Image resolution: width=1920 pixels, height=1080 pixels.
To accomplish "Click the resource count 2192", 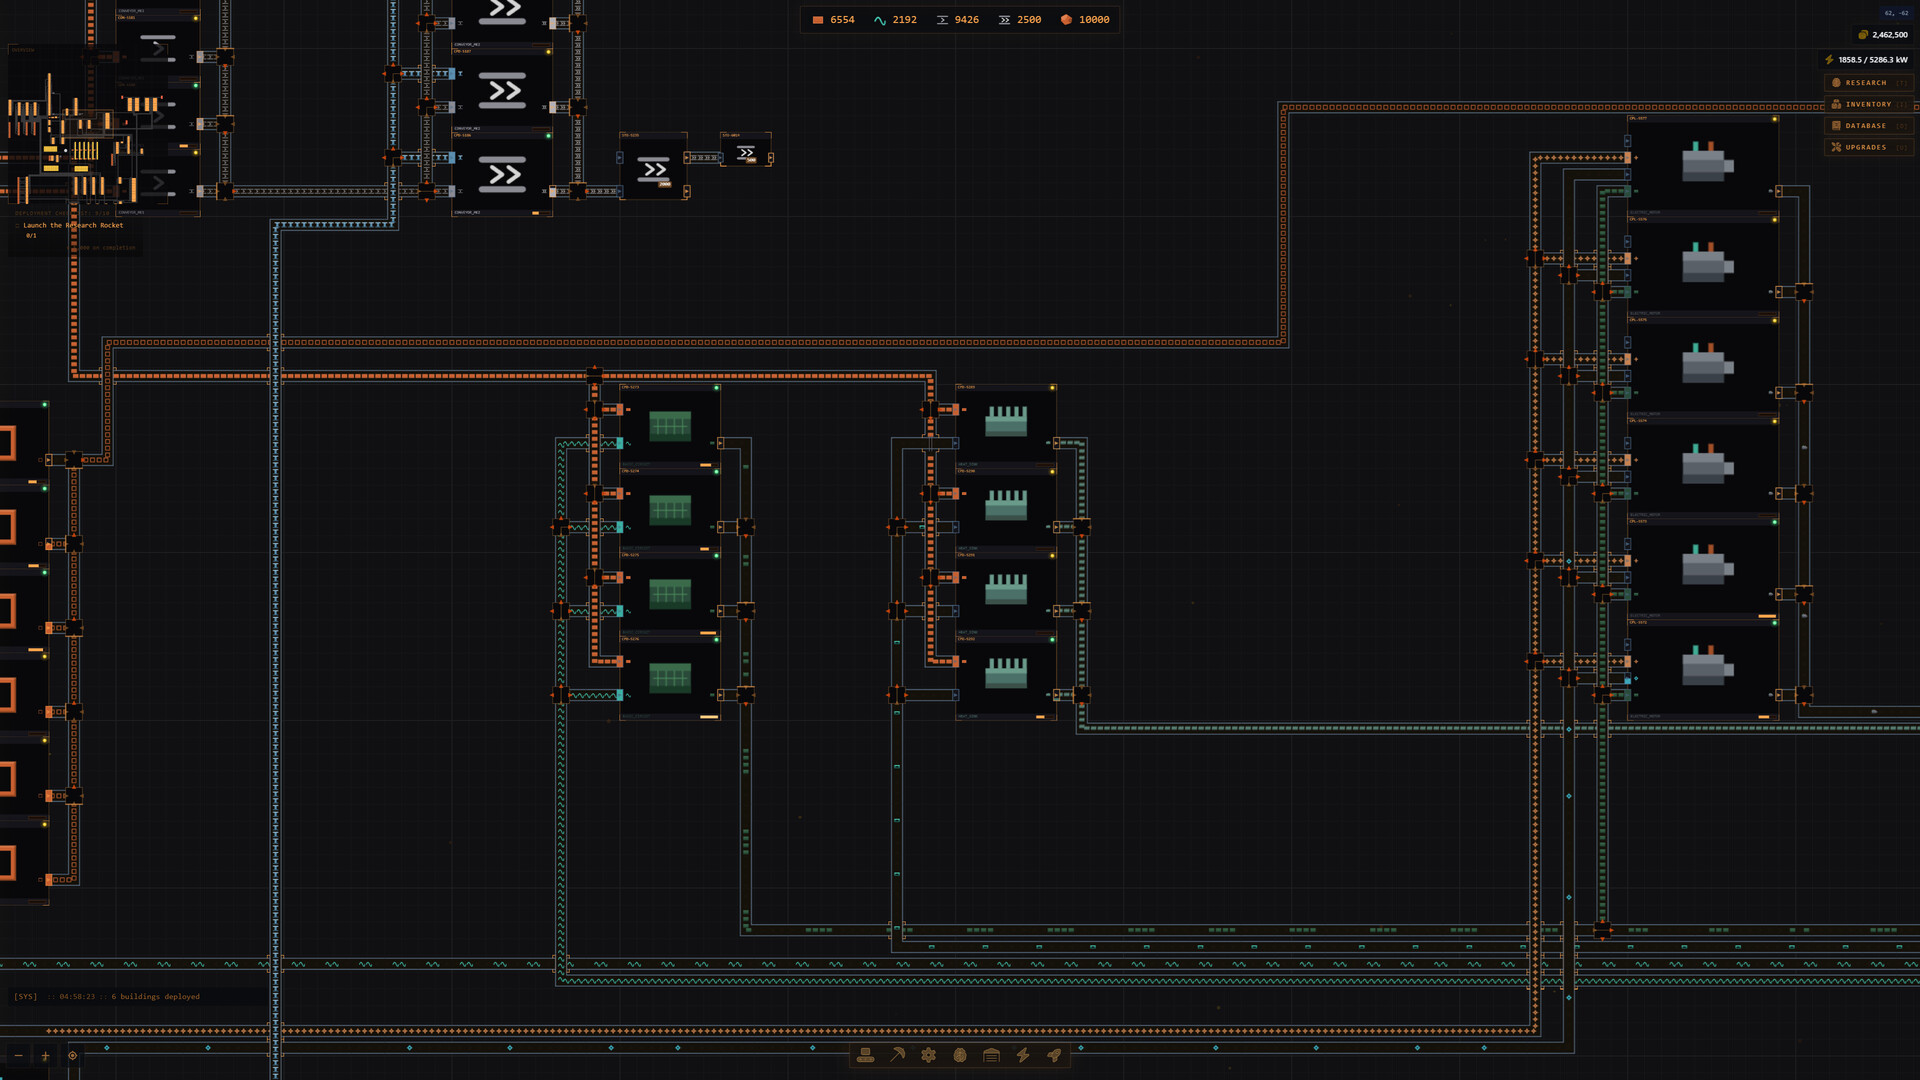I will pos(904,20).
